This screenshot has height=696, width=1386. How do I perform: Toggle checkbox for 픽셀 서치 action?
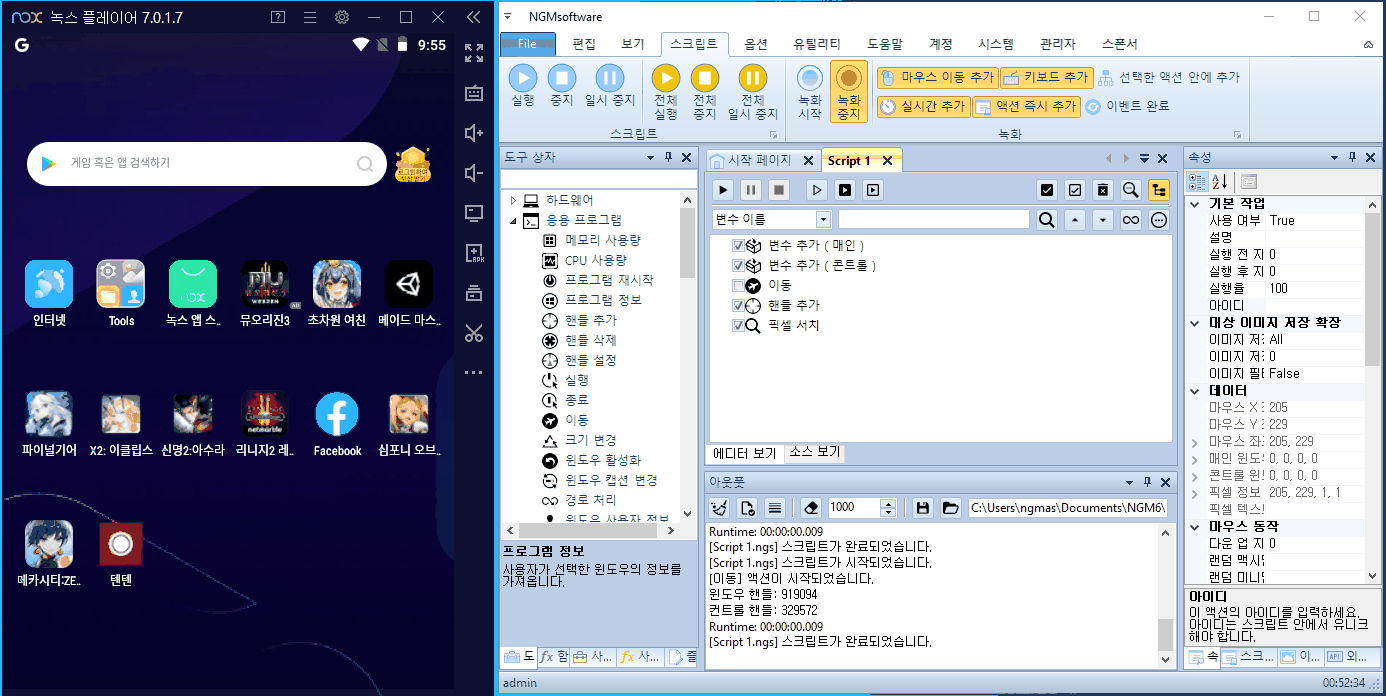tap(738, 326)
